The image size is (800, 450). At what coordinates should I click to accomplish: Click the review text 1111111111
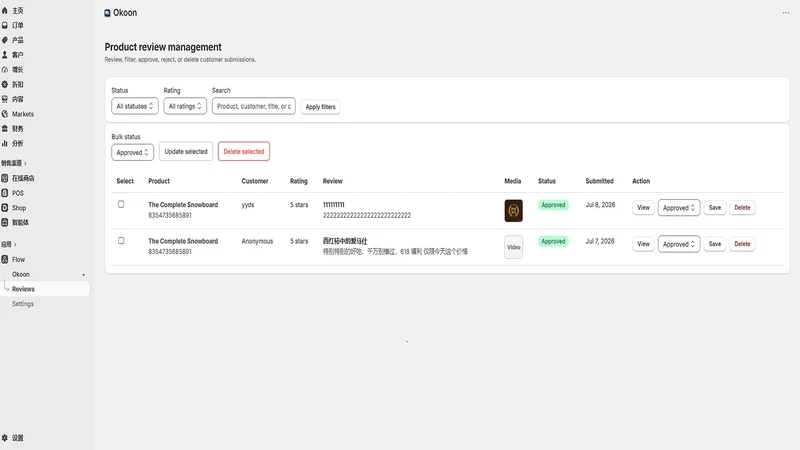(x=334, y=205)
